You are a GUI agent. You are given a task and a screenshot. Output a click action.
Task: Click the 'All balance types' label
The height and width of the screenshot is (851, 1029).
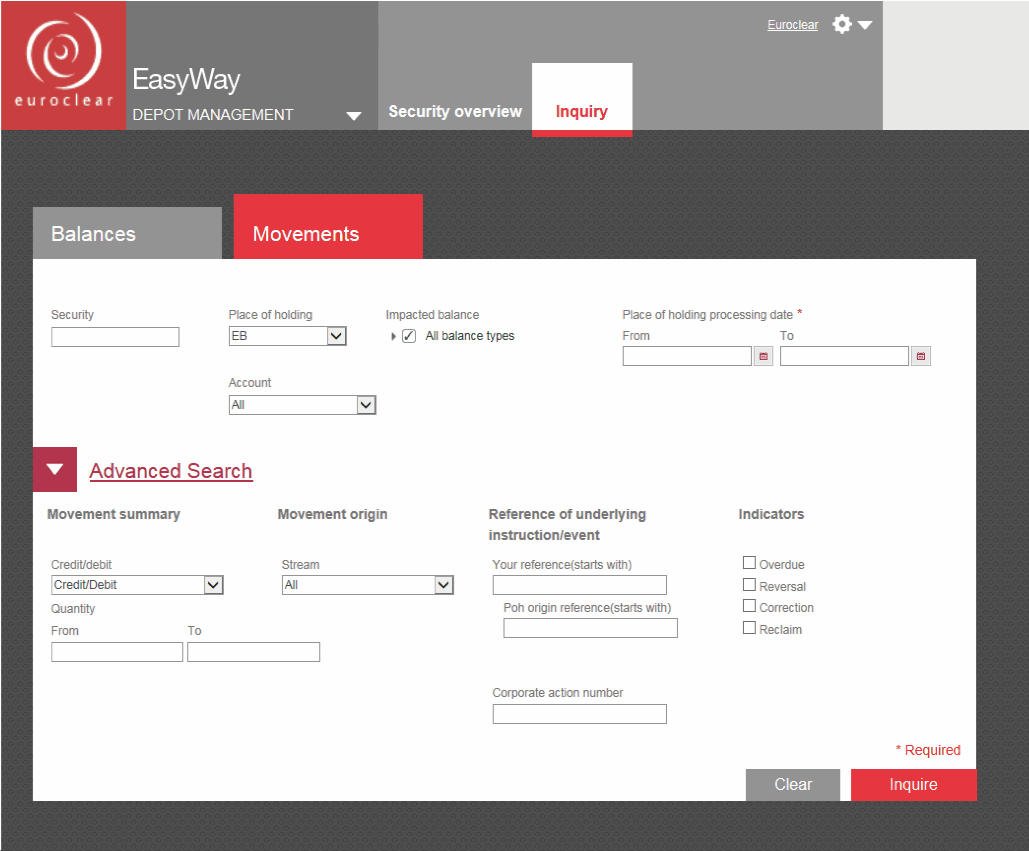click(x=470, y=336)
